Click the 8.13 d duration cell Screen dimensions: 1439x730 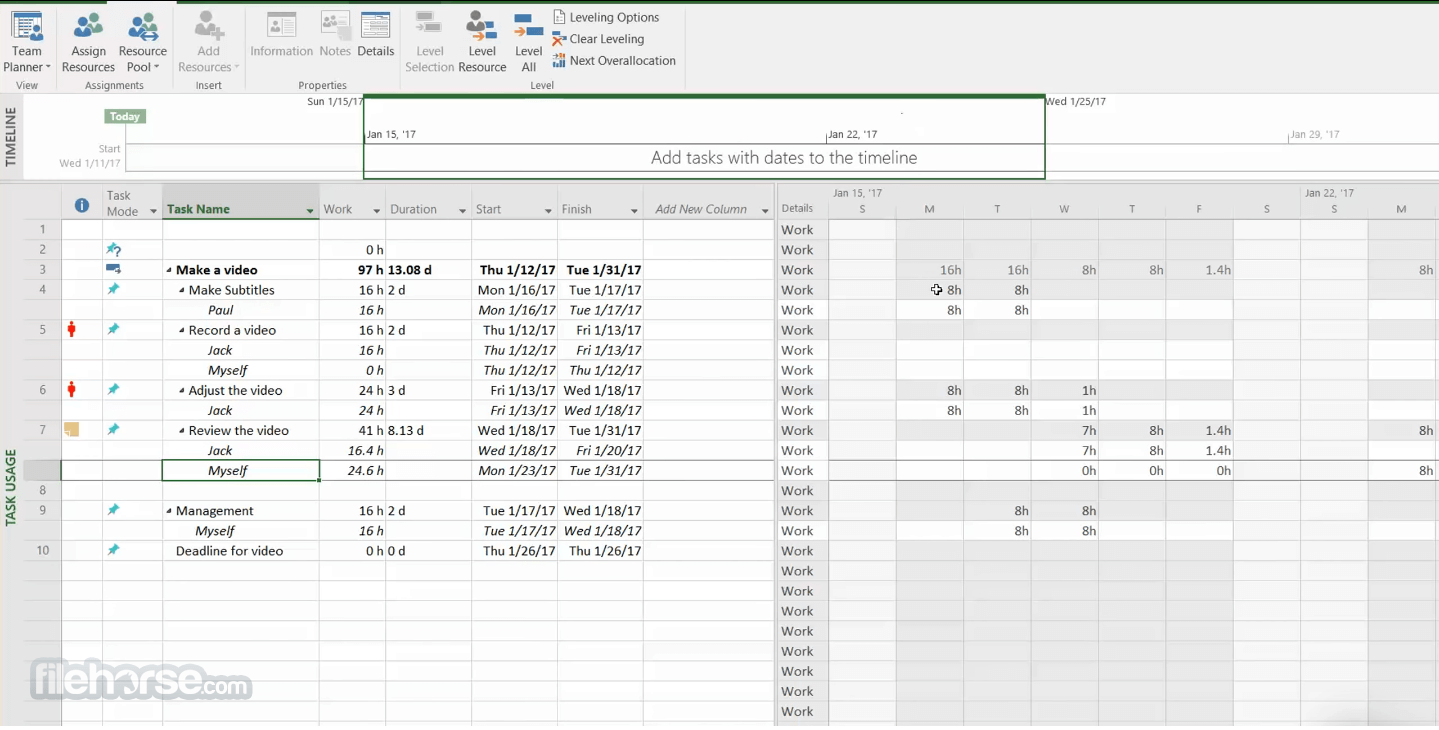pyautogui.click(x=429, y=430)
